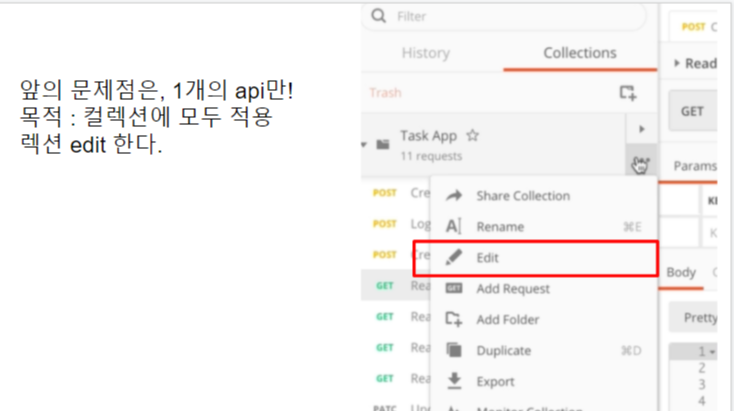Select the Task App collection name
The image size is (734, 411).
point(428,136)
